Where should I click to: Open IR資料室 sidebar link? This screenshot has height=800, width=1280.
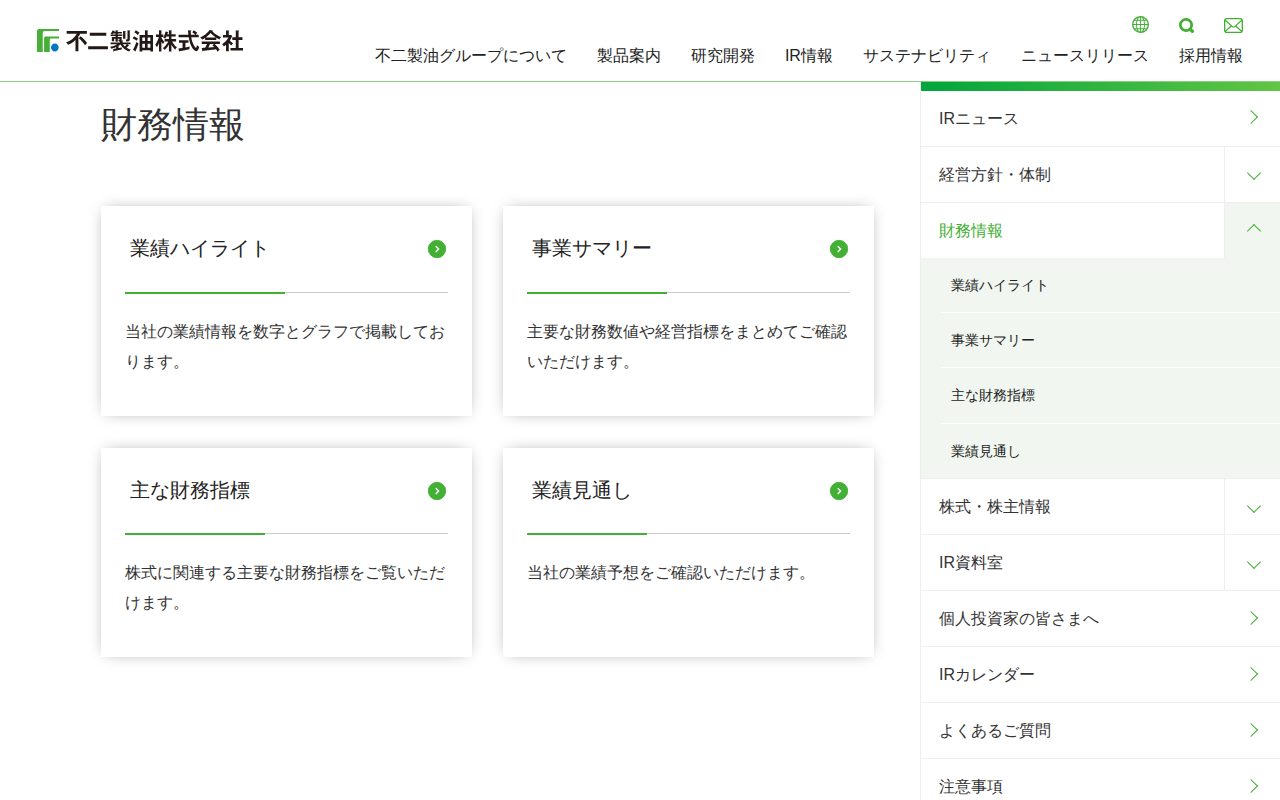coord(1072,563)
